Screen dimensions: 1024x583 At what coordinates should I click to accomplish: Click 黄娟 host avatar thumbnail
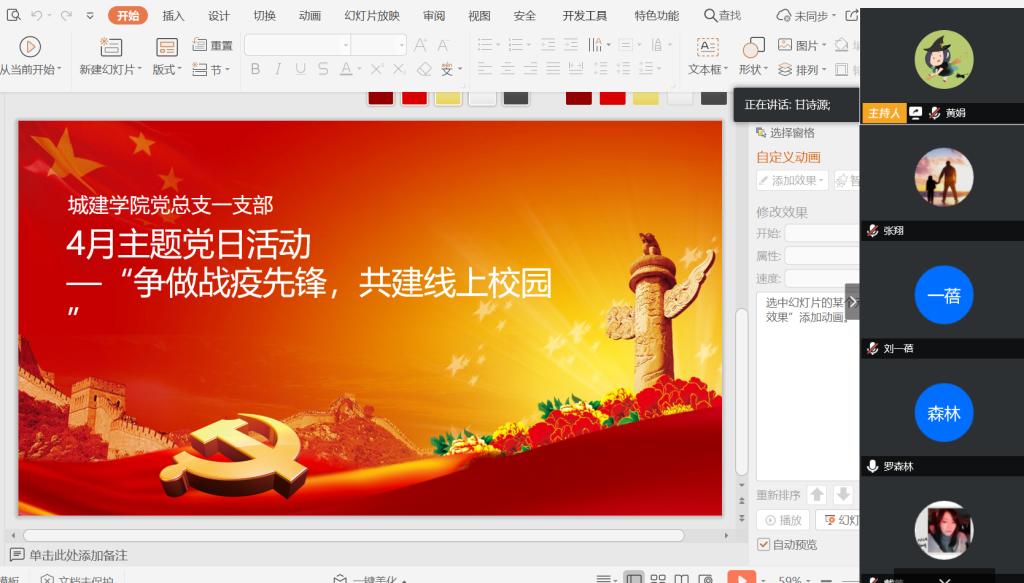(x=944, y=59)
